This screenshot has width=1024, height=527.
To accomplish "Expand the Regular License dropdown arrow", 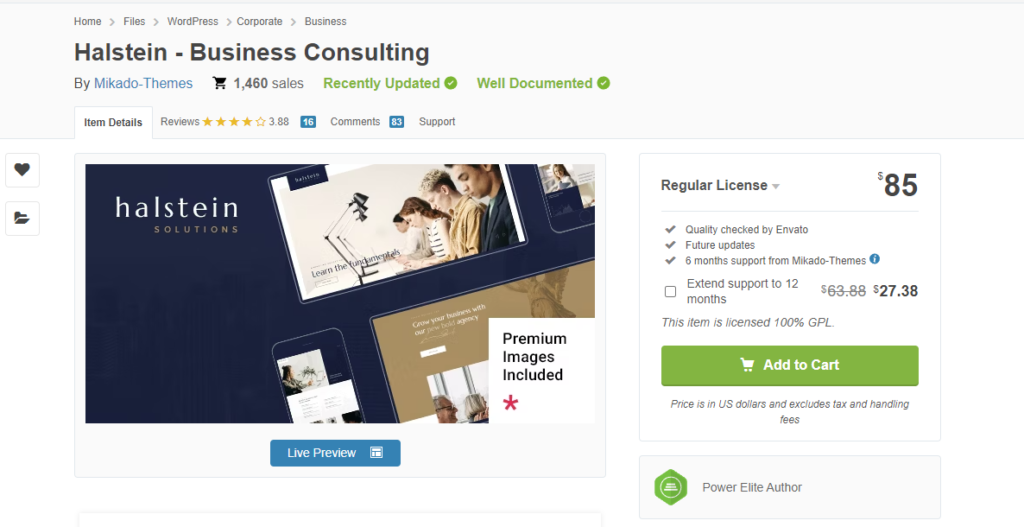I will (776, 187).
